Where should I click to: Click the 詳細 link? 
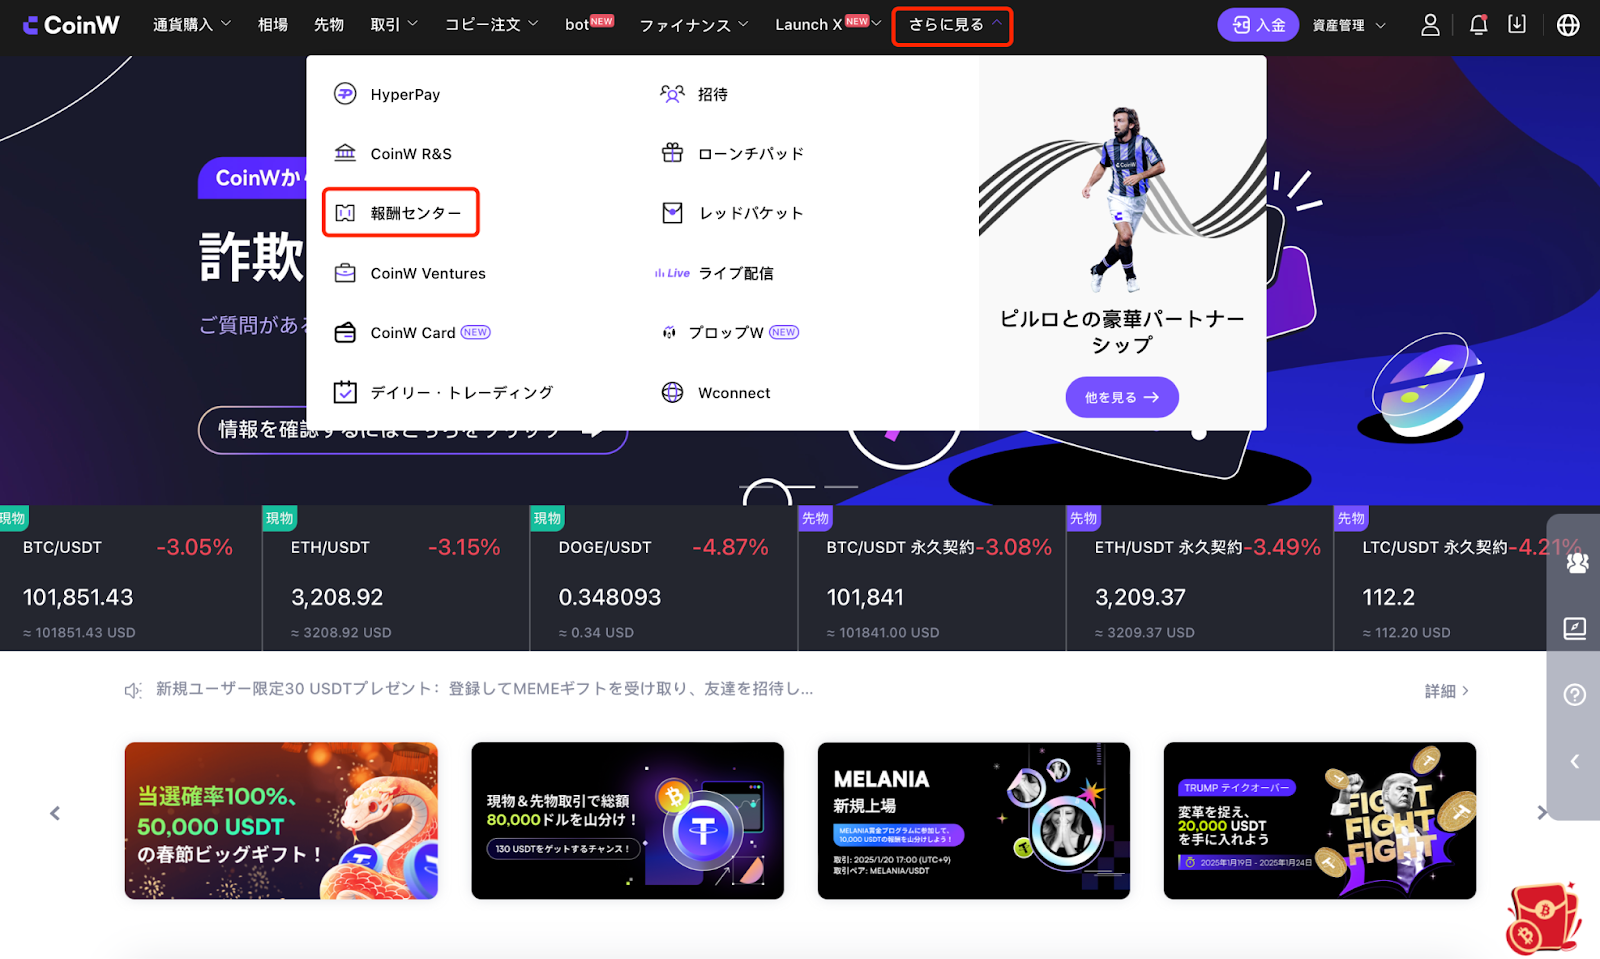1446,691
